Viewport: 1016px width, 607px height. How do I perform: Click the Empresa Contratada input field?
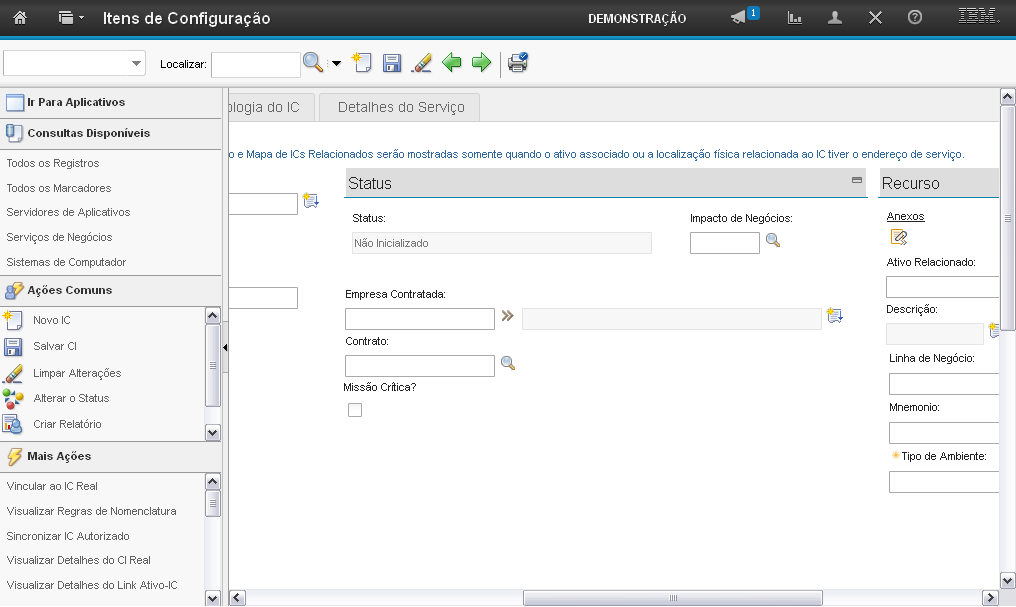pyautogui.click(x=420, y=319)
